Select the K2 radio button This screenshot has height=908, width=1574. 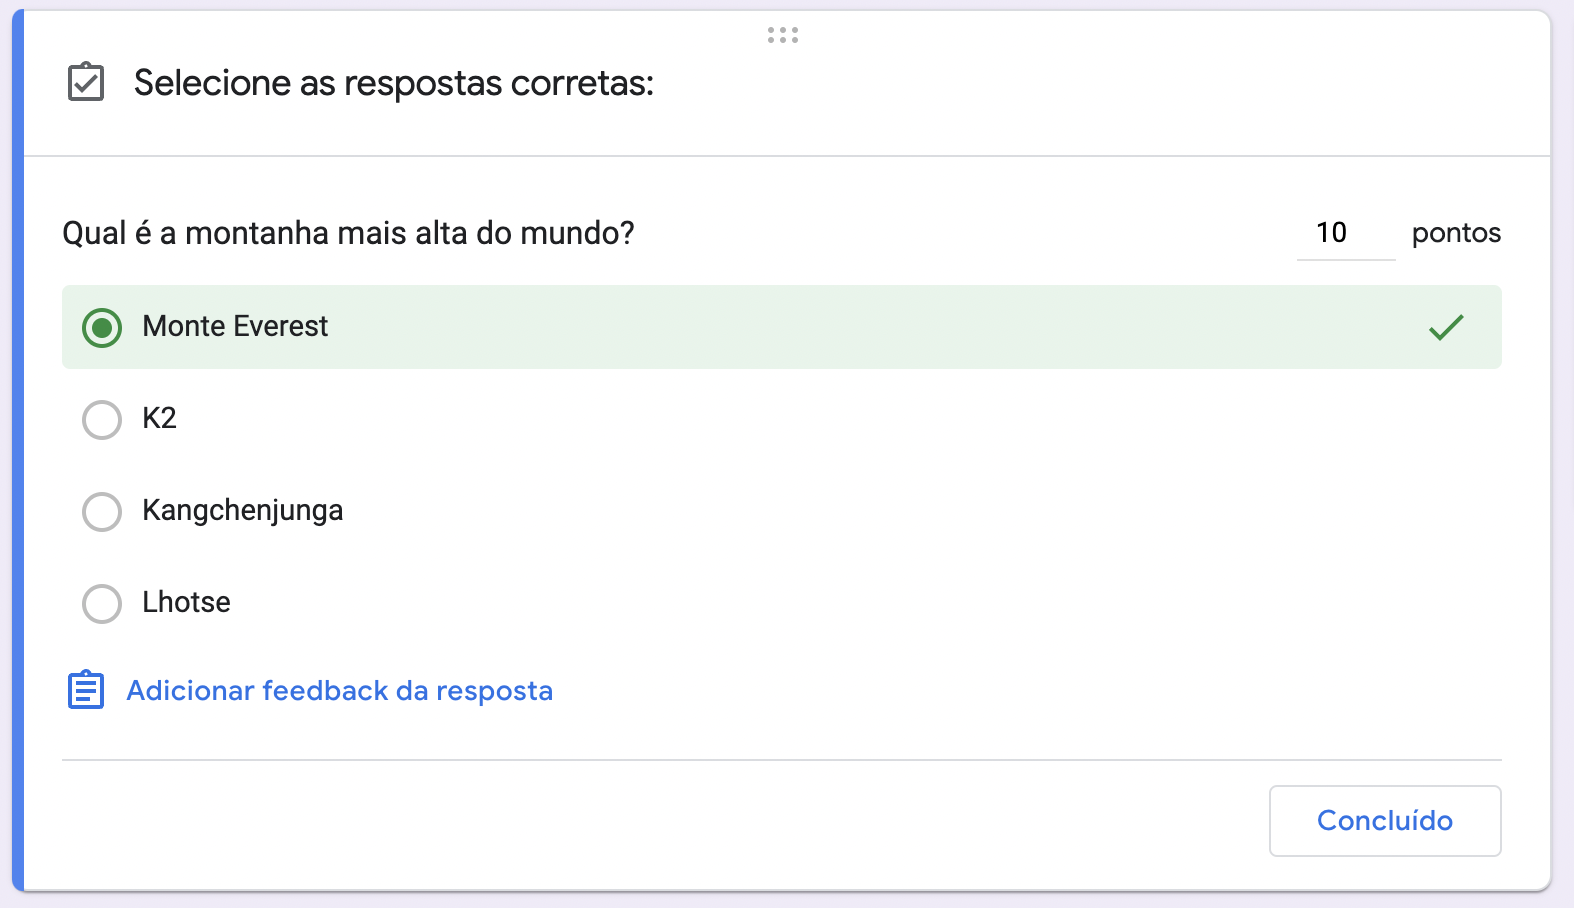point(102,420)
